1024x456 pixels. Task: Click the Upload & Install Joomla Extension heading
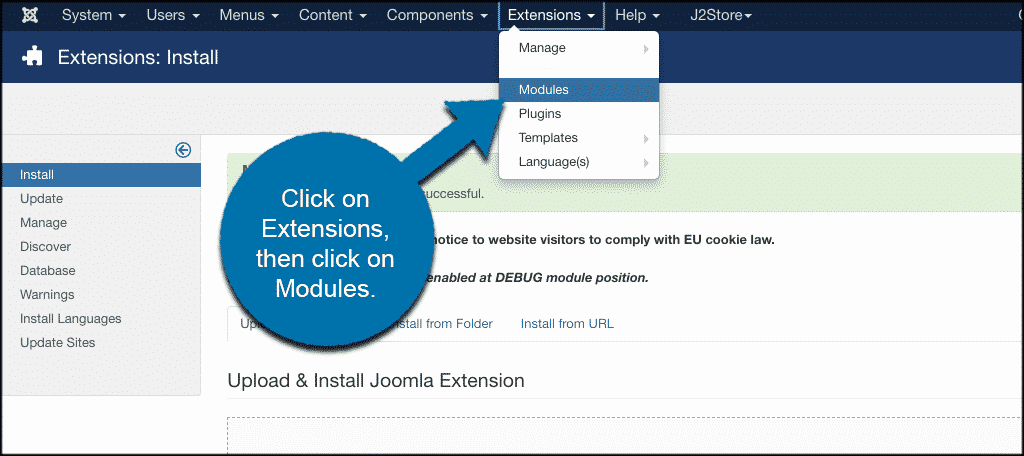tap(376, 380)
